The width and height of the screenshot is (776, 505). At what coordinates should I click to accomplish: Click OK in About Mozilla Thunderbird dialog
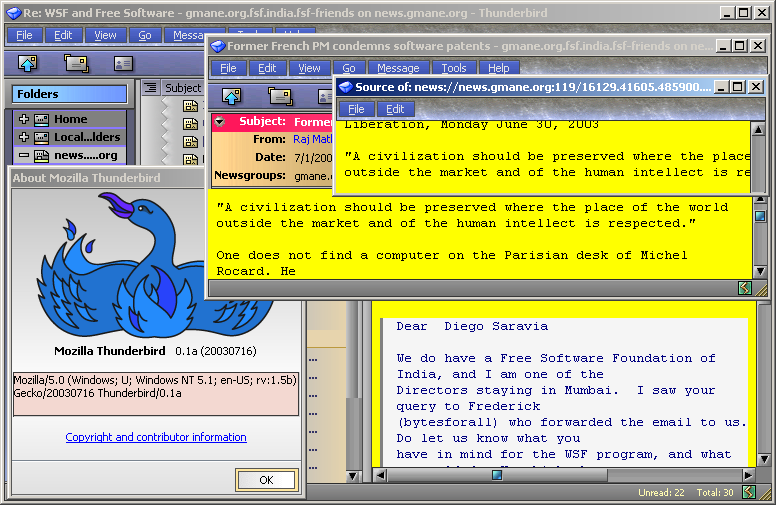(265, 480)
